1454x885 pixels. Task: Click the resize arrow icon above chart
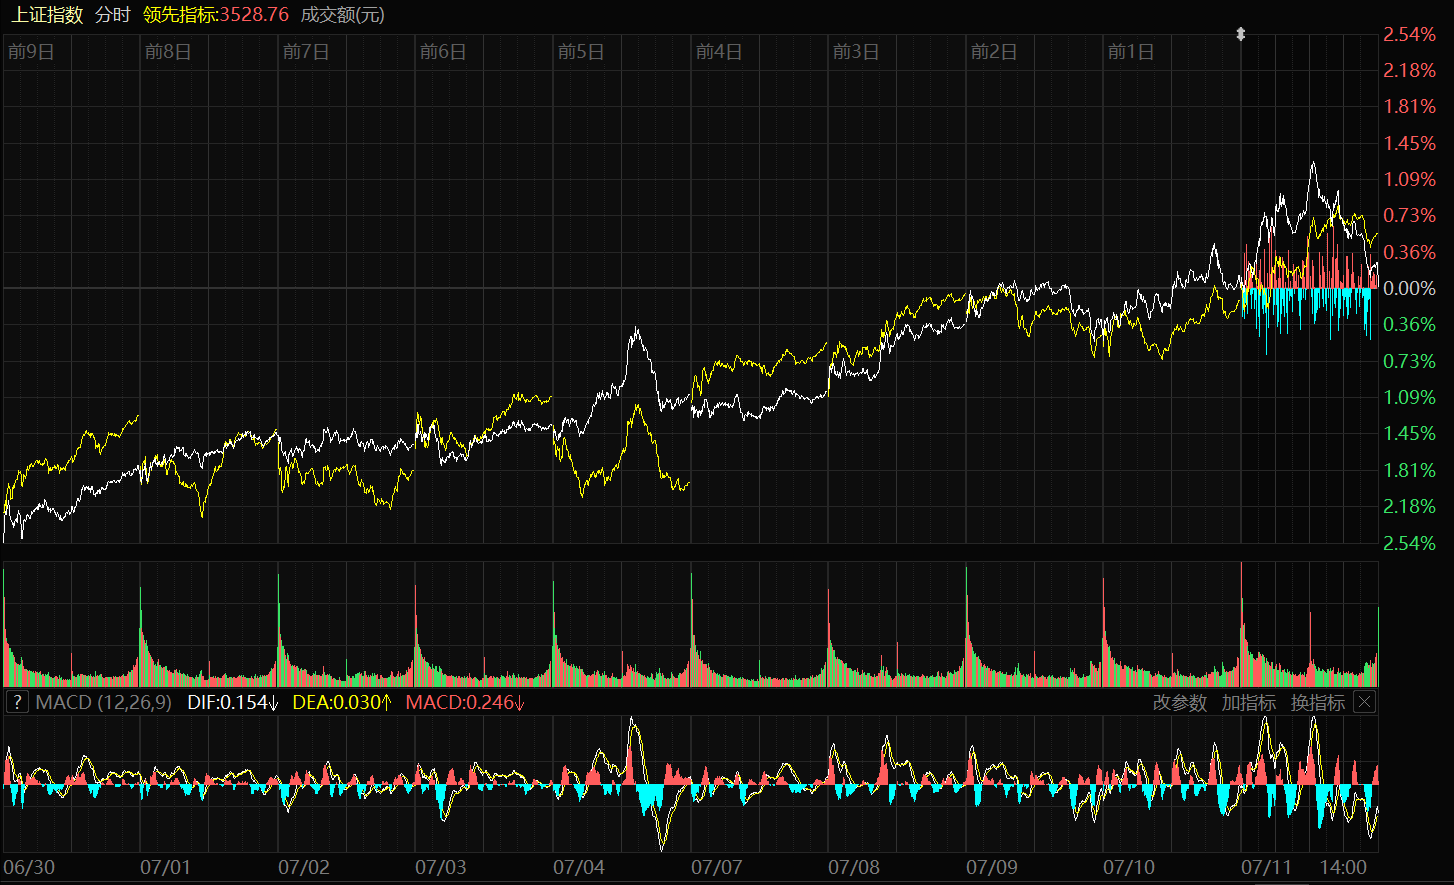point(1241,34)
